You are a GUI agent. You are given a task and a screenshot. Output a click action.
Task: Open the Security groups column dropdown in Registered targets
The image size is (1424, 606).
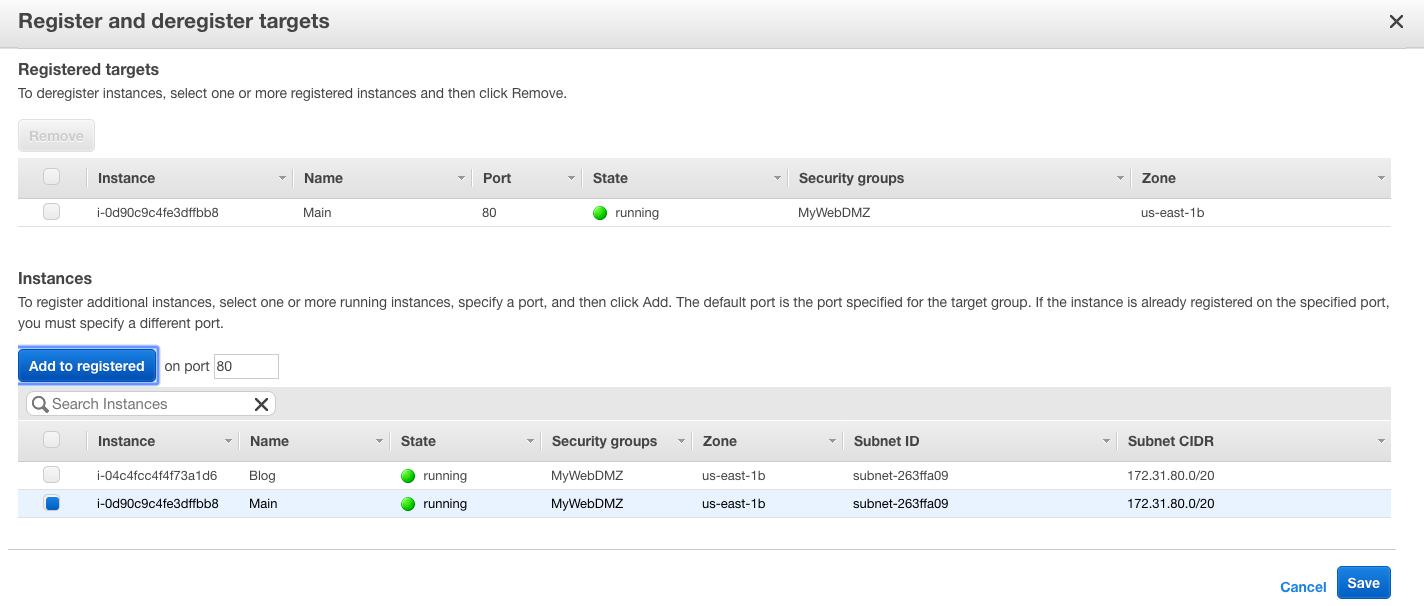click(x=1120, y=179)
